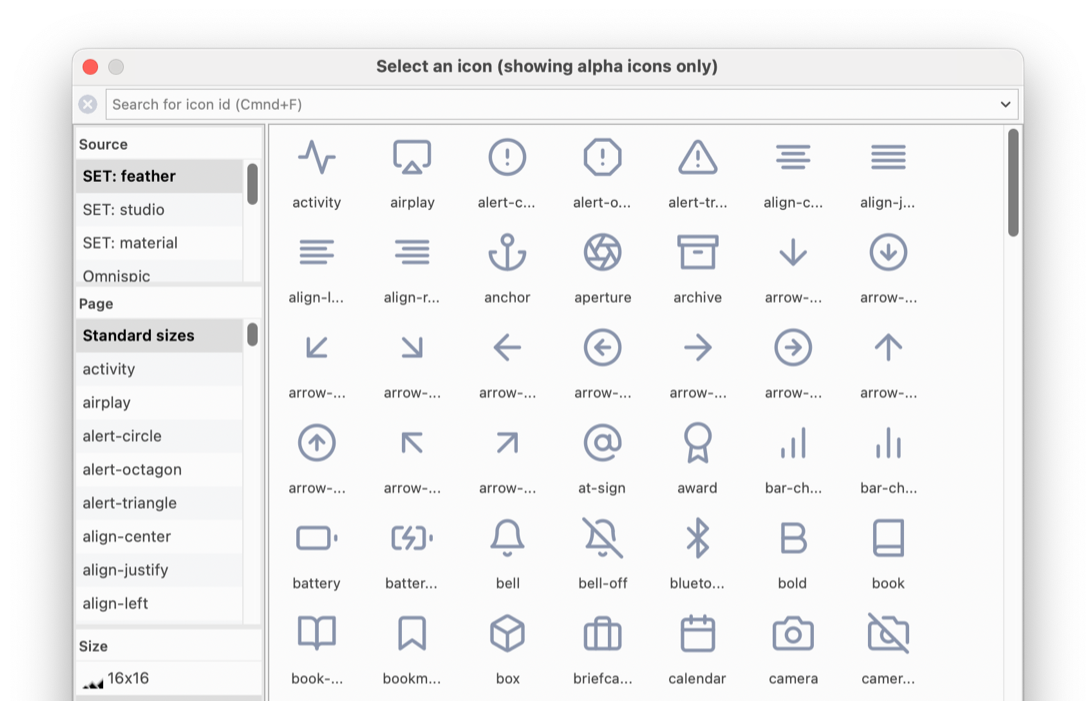Select the anchor icon

(507, 253)
